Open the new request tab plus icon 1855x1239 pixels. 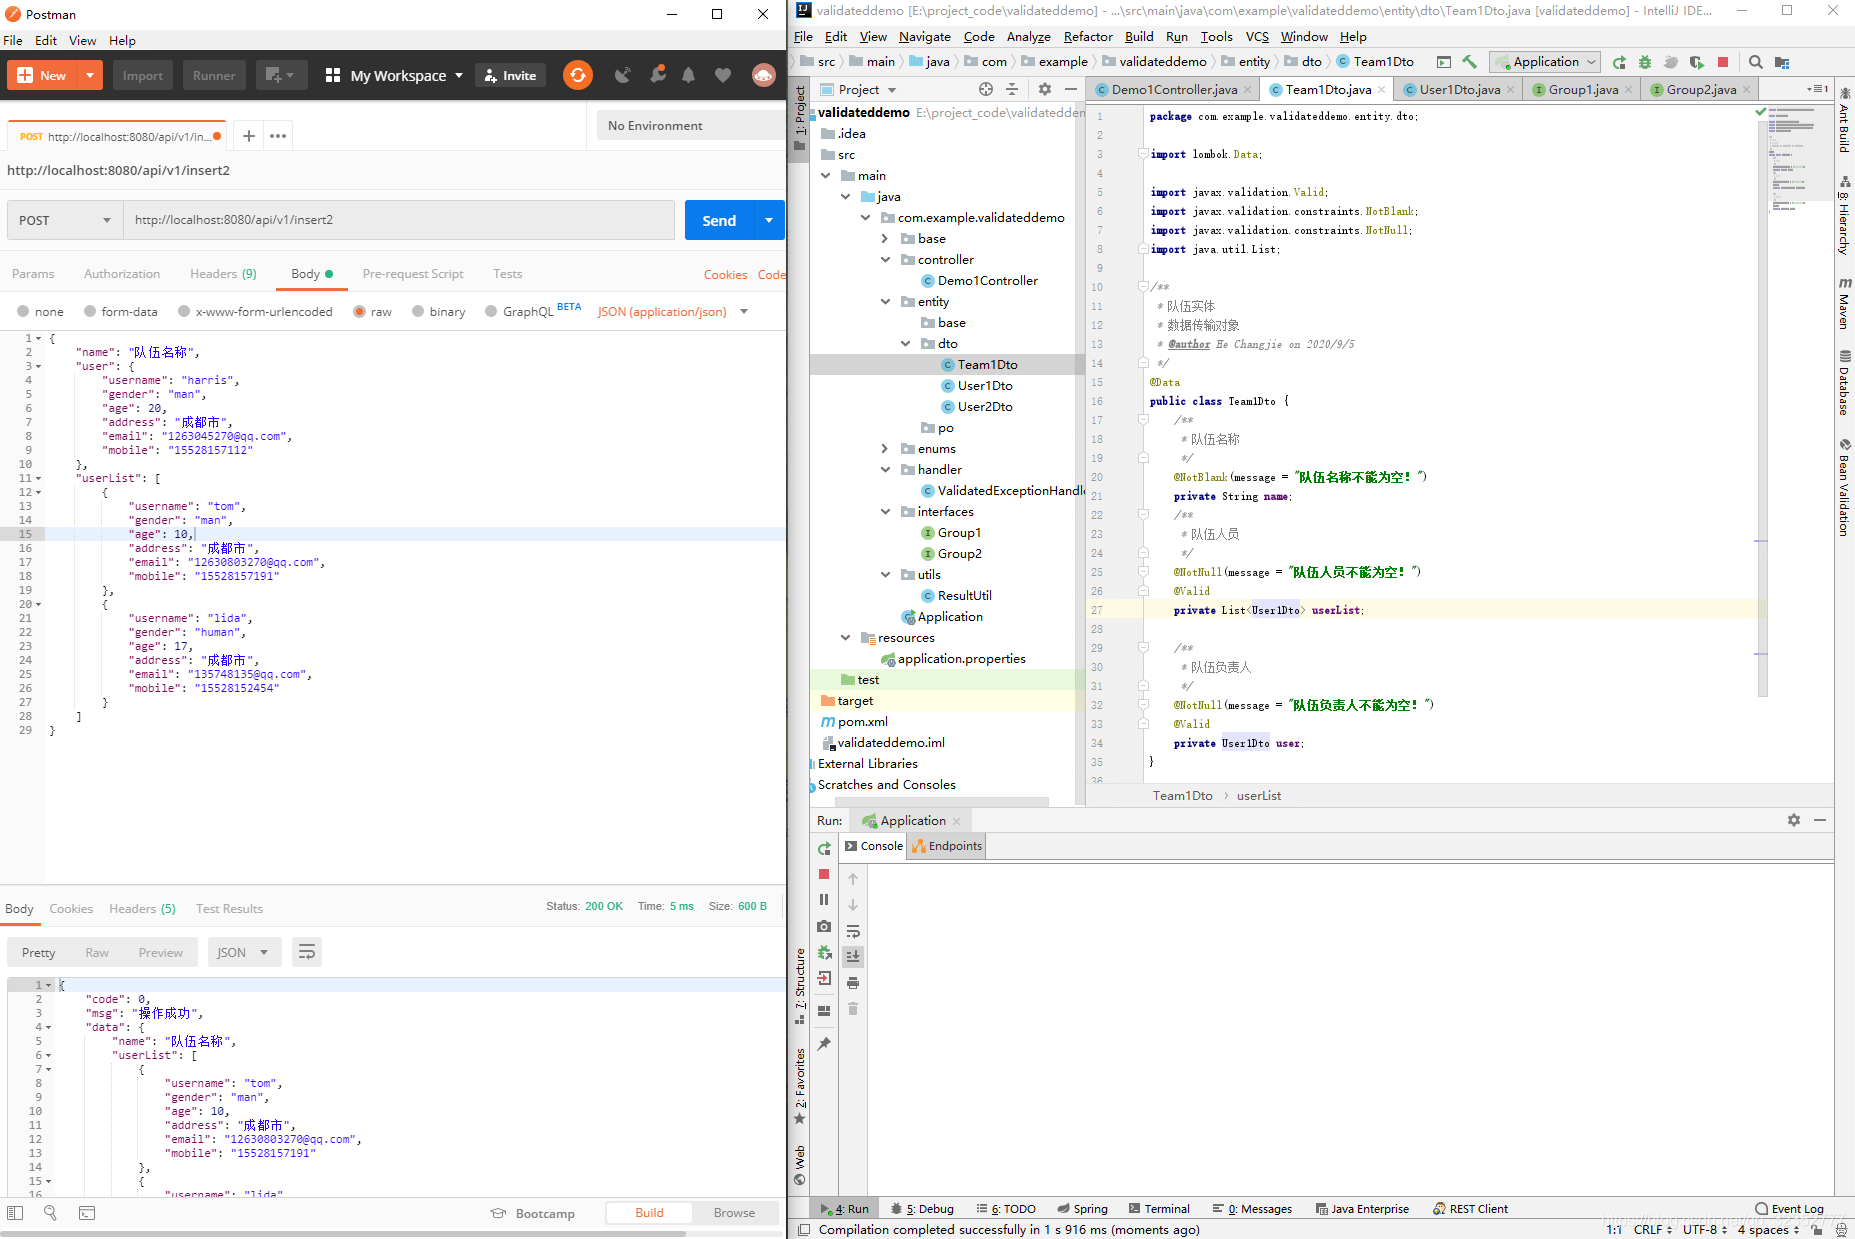click(x=249, y=136)
